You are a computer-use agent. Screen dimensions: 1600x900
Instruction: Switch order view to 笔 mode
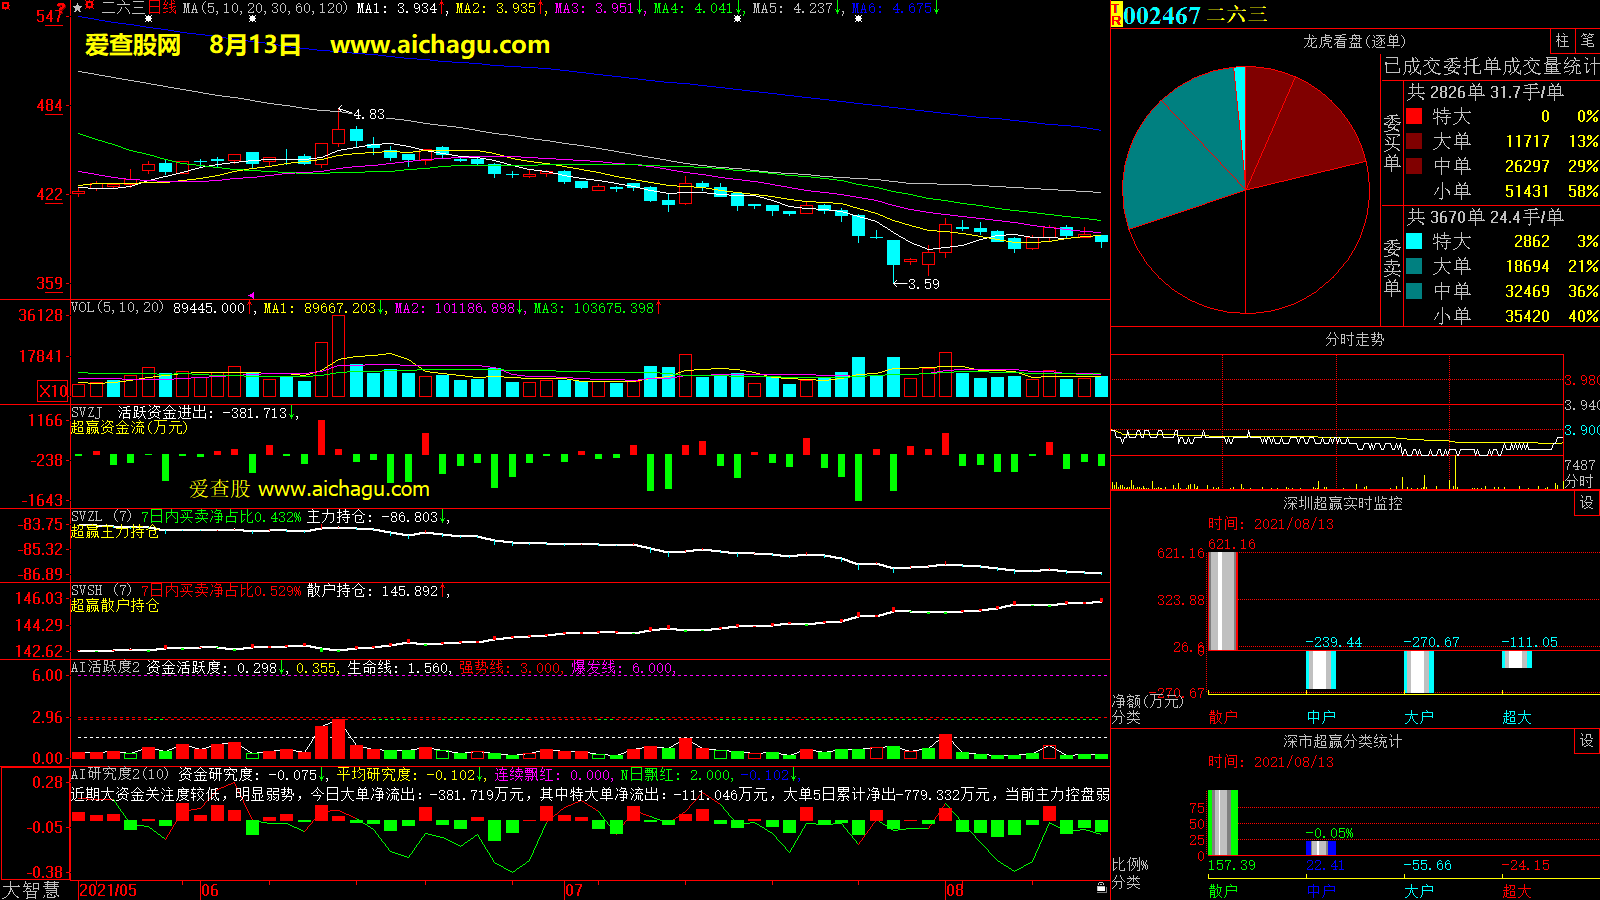tap(1587, 41)
